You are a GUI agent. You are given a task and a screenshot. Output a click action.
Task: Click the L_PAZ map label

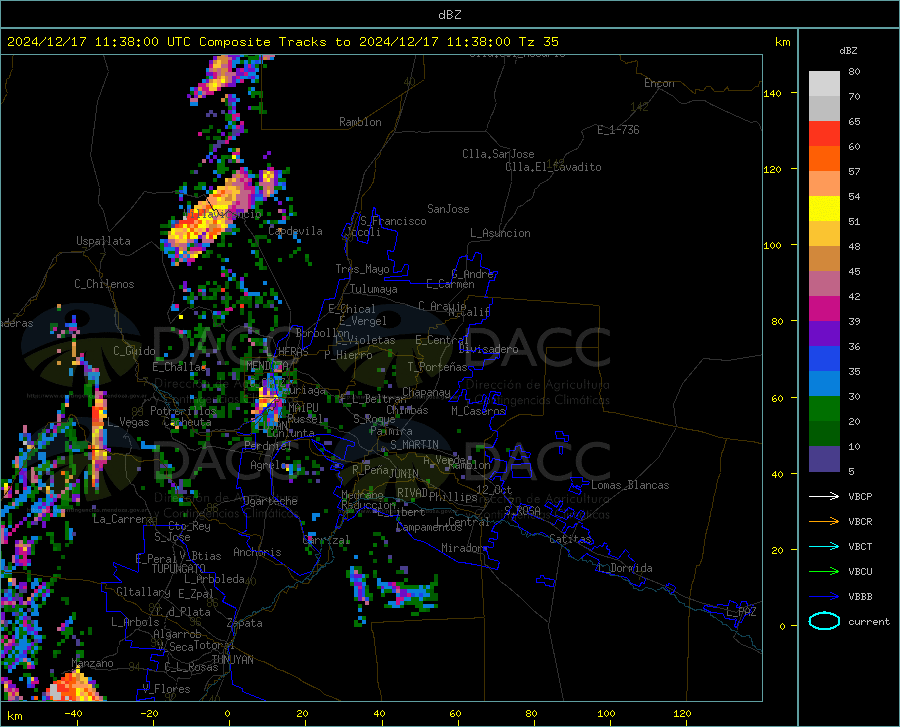click(741, 612)
